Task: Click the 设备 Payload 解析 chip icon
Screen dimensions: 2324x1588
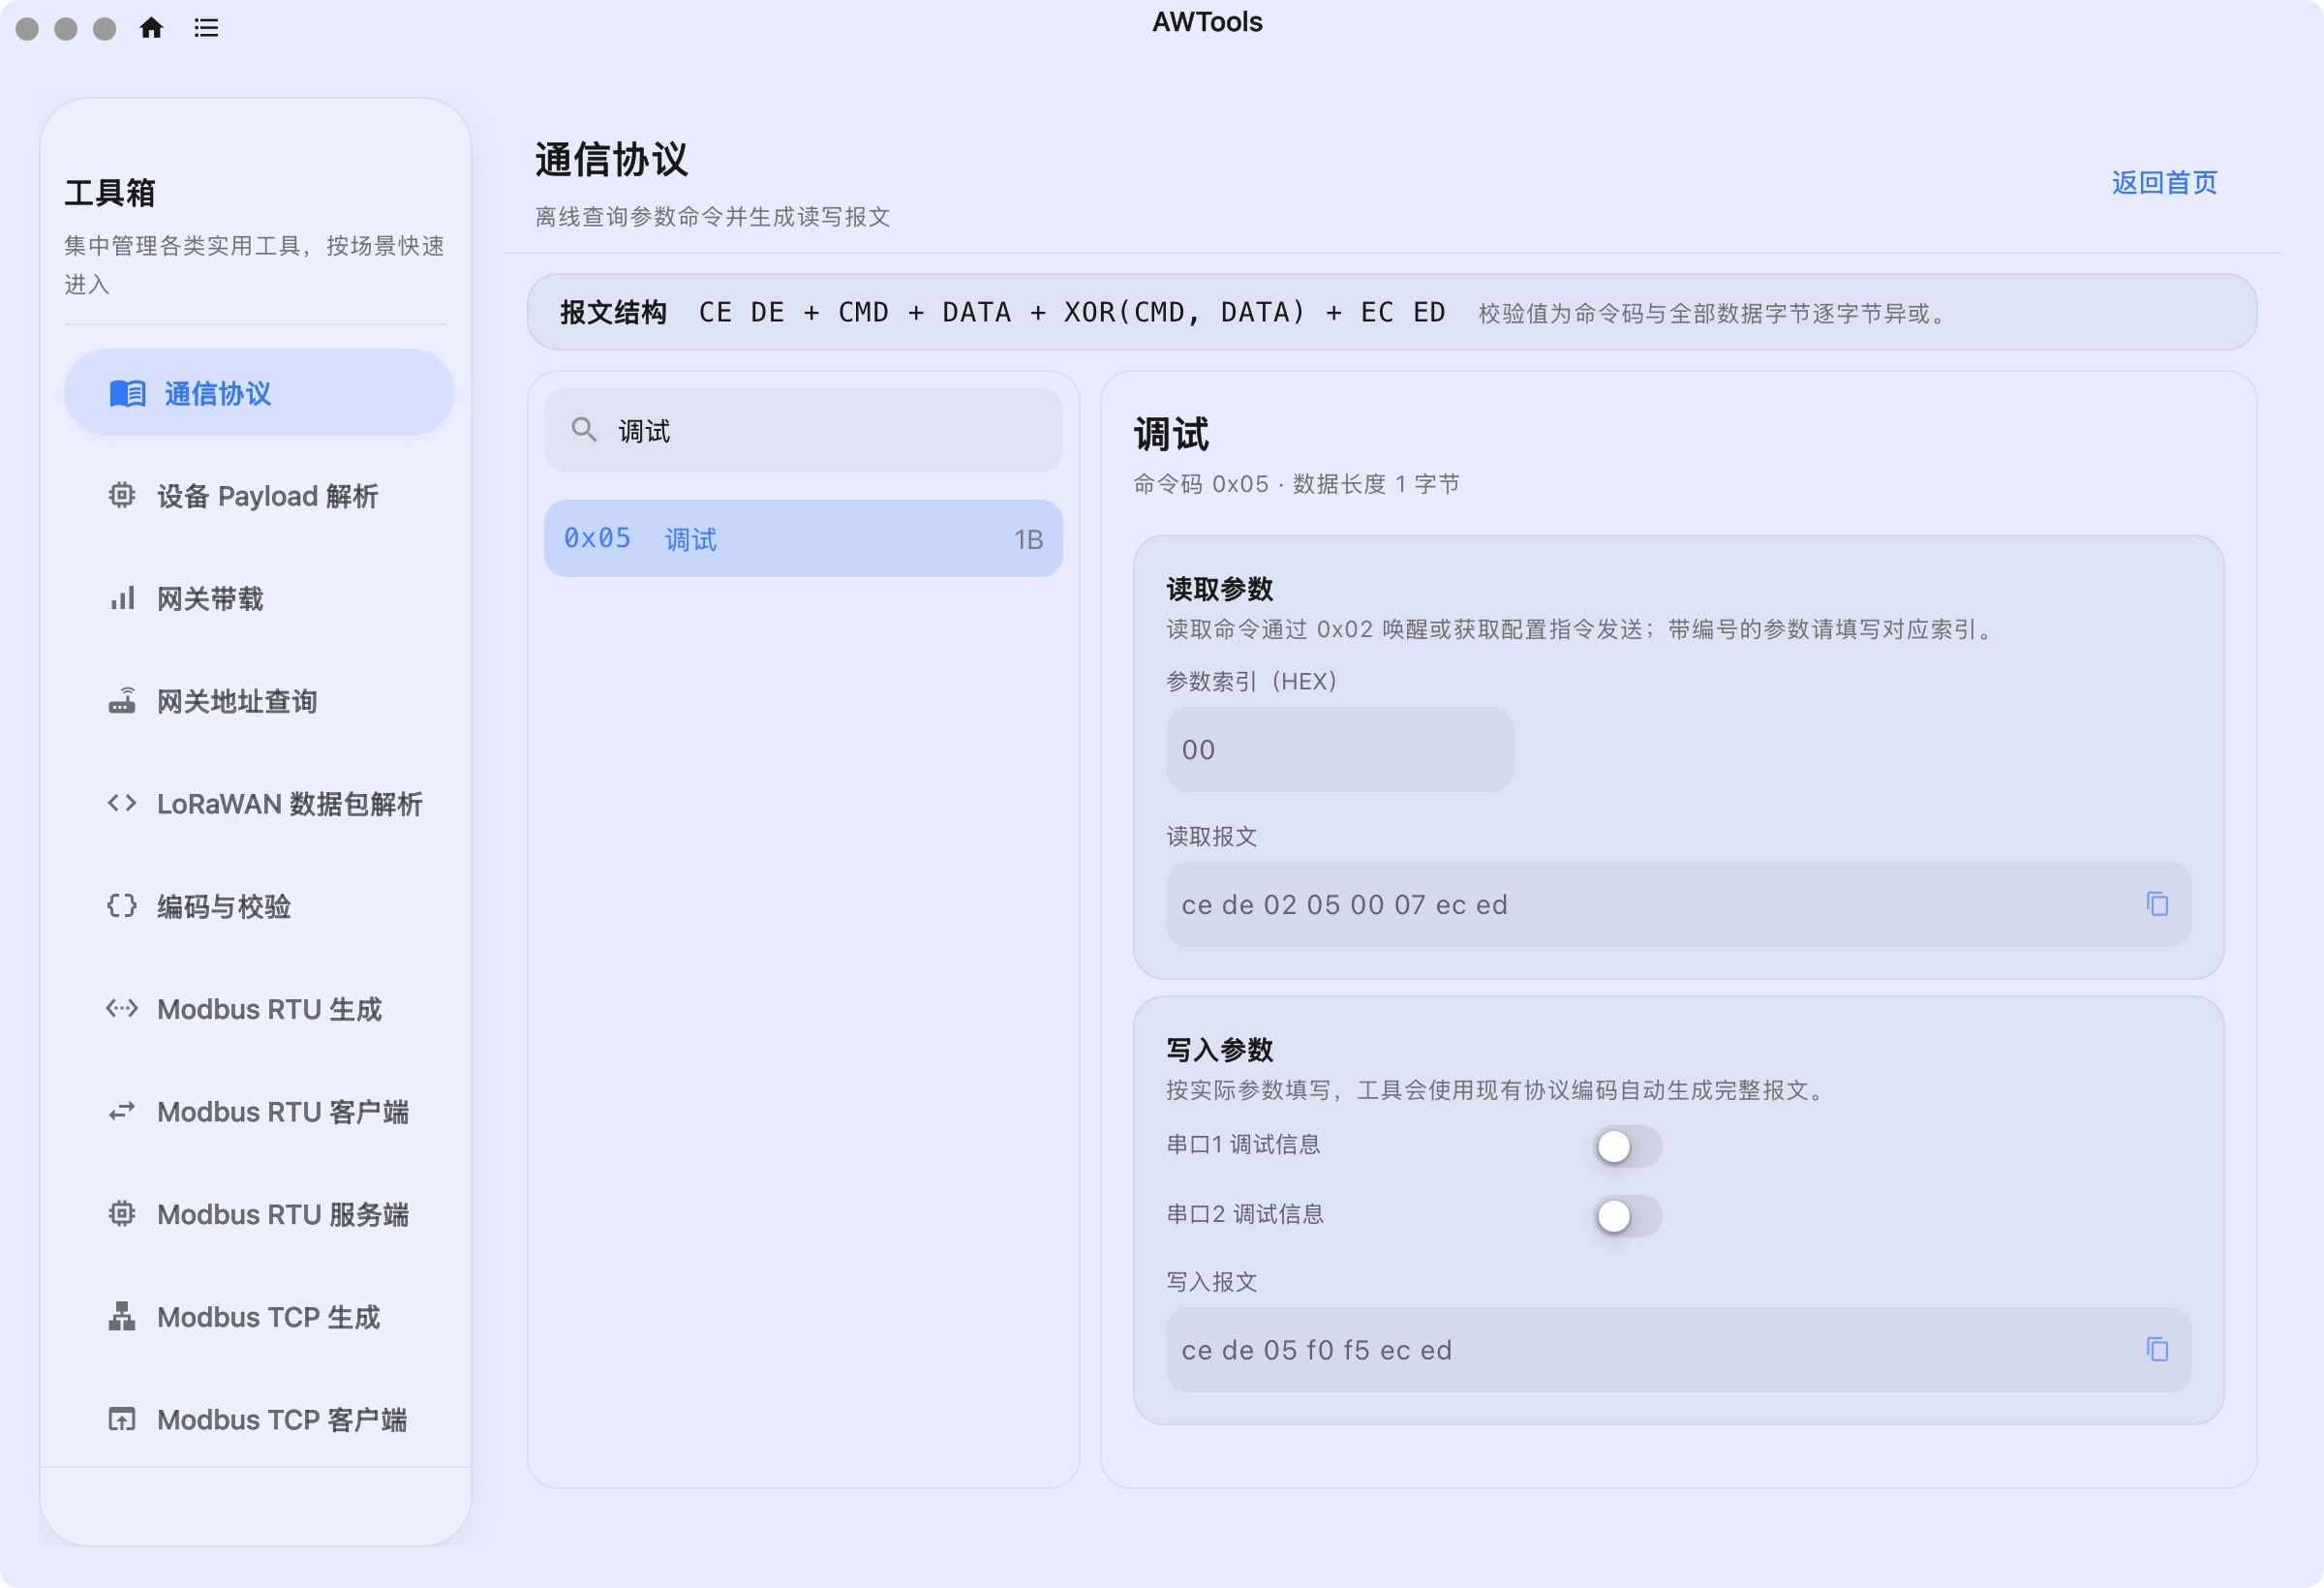Action: [122, 495]
